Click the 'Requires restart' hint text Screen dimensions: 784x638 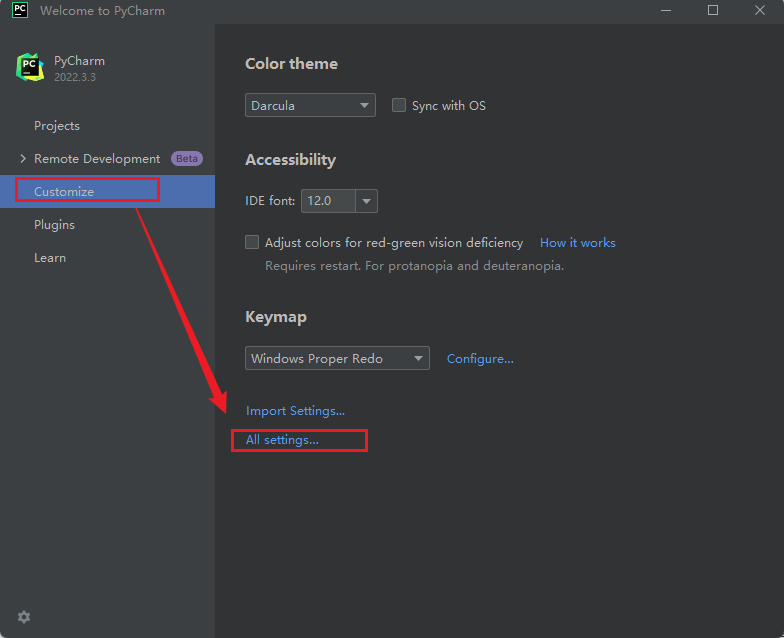click(x=414, y=266)
